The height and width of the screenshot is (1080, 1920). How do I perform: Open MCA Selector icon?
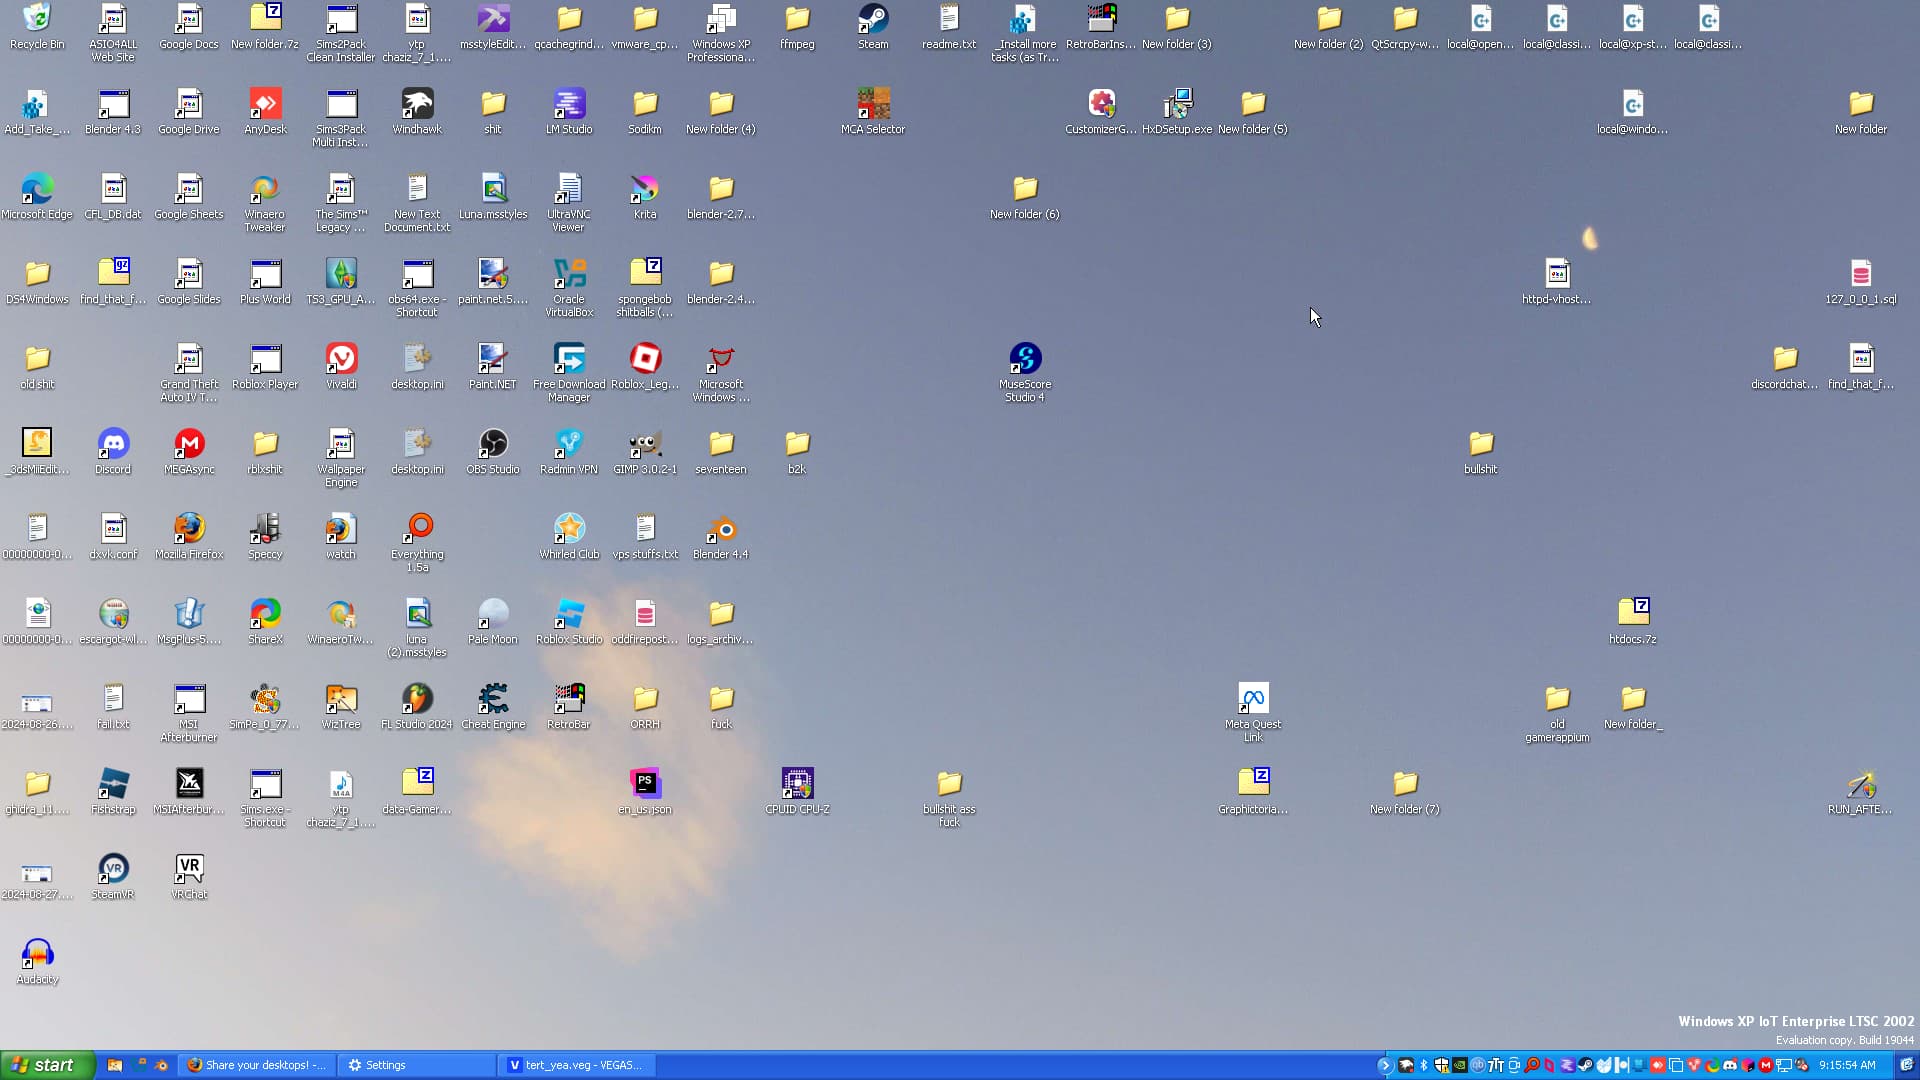pos(873,112)
